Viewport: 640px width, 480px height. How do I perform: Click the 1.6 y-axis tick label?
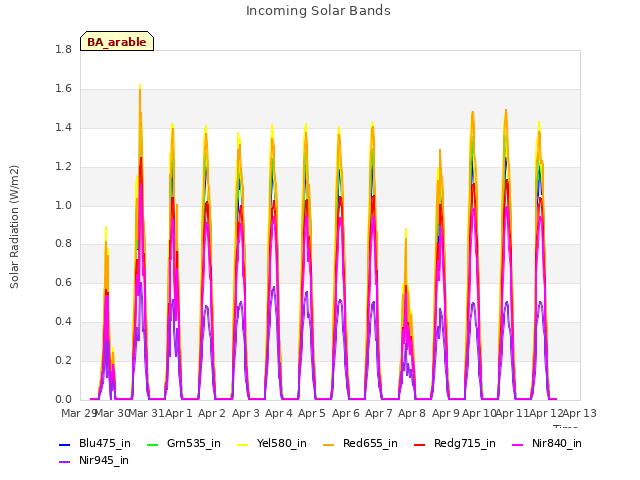63,89
